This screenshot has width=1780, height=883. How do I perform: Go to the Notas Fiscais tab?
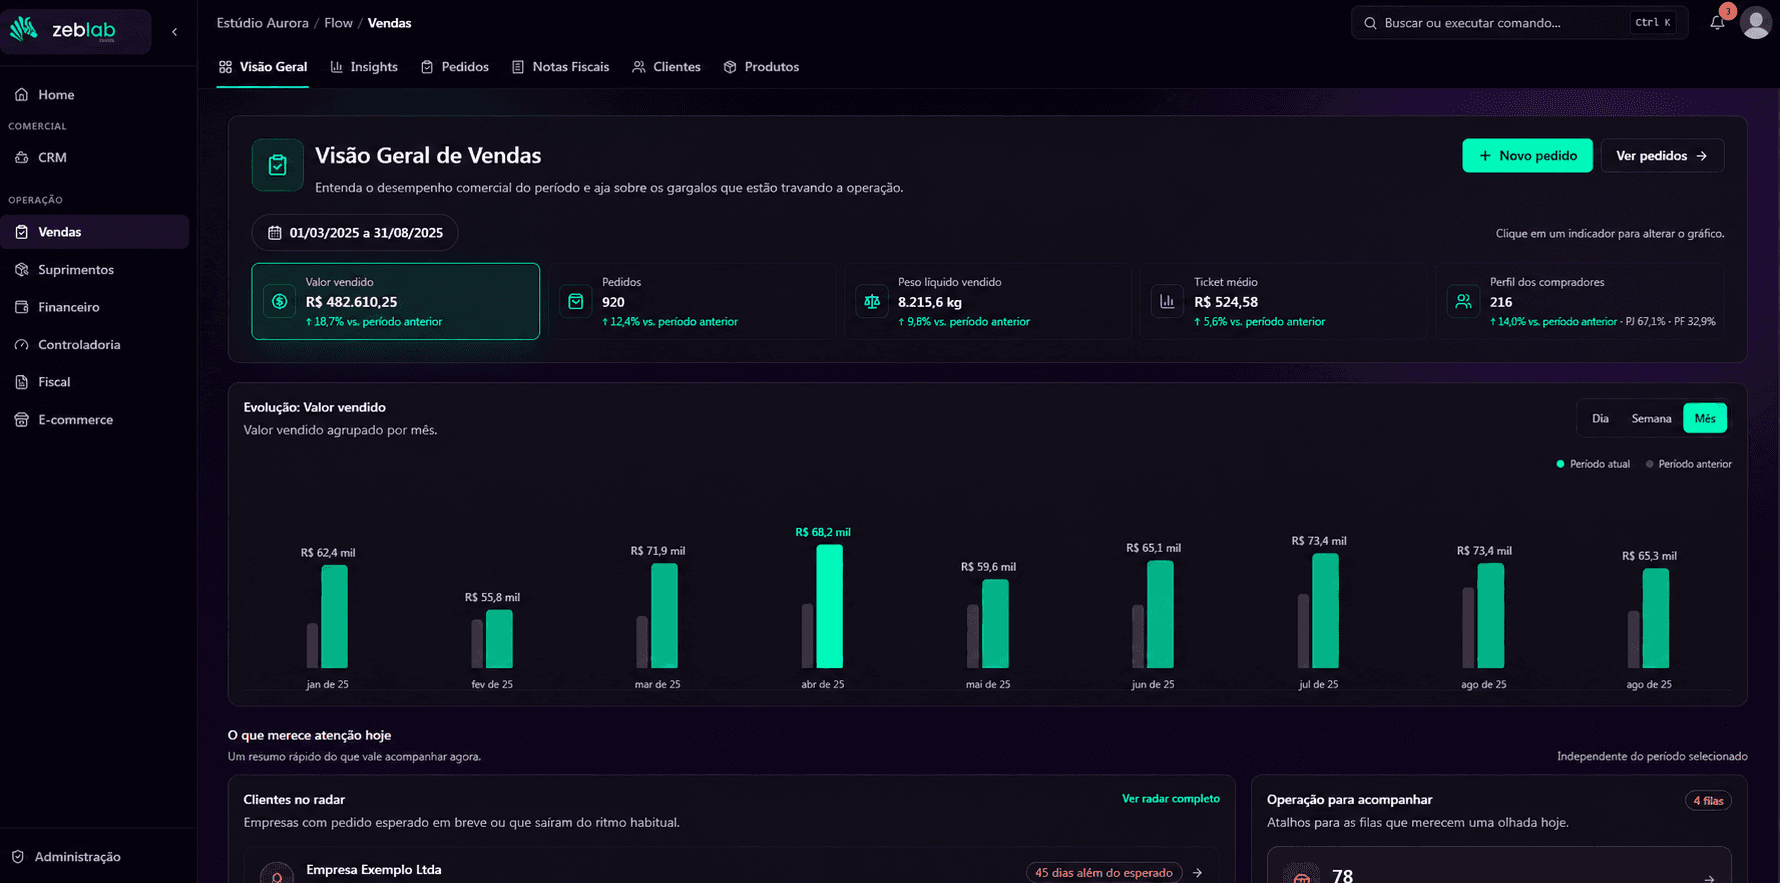560,67
